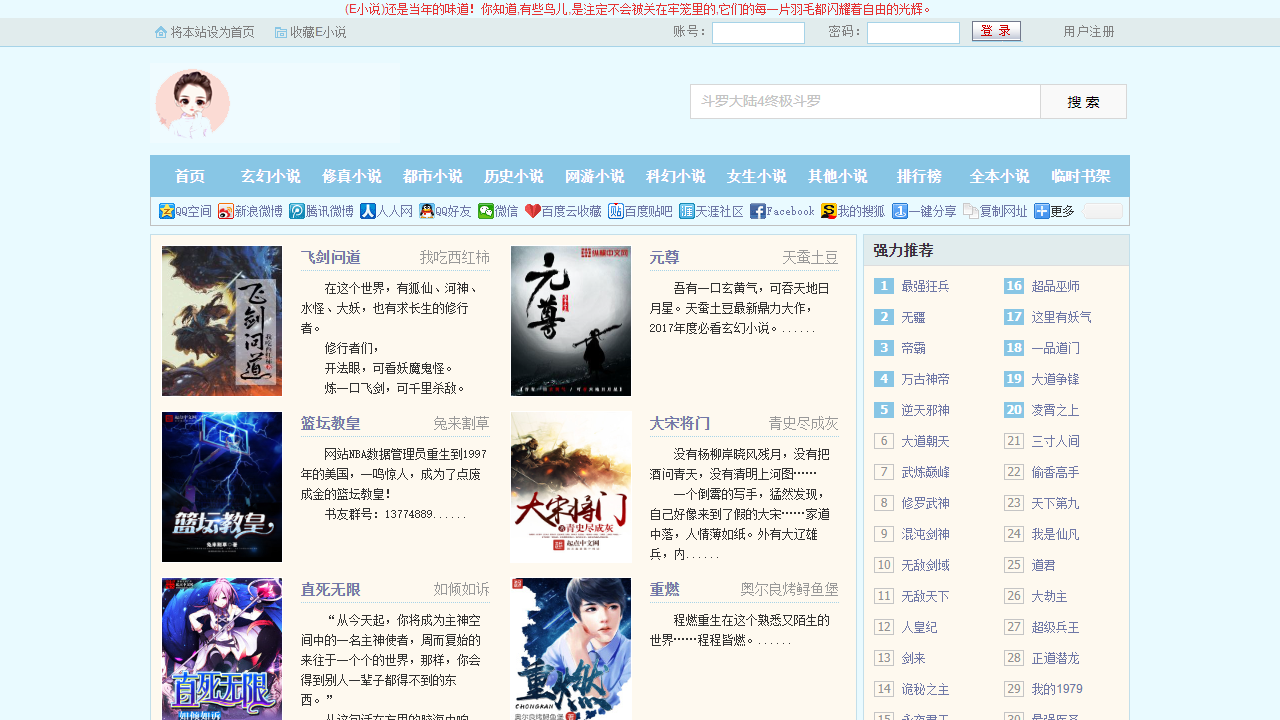Go to 网游小说 category
1280x720 pixels.
595,176
